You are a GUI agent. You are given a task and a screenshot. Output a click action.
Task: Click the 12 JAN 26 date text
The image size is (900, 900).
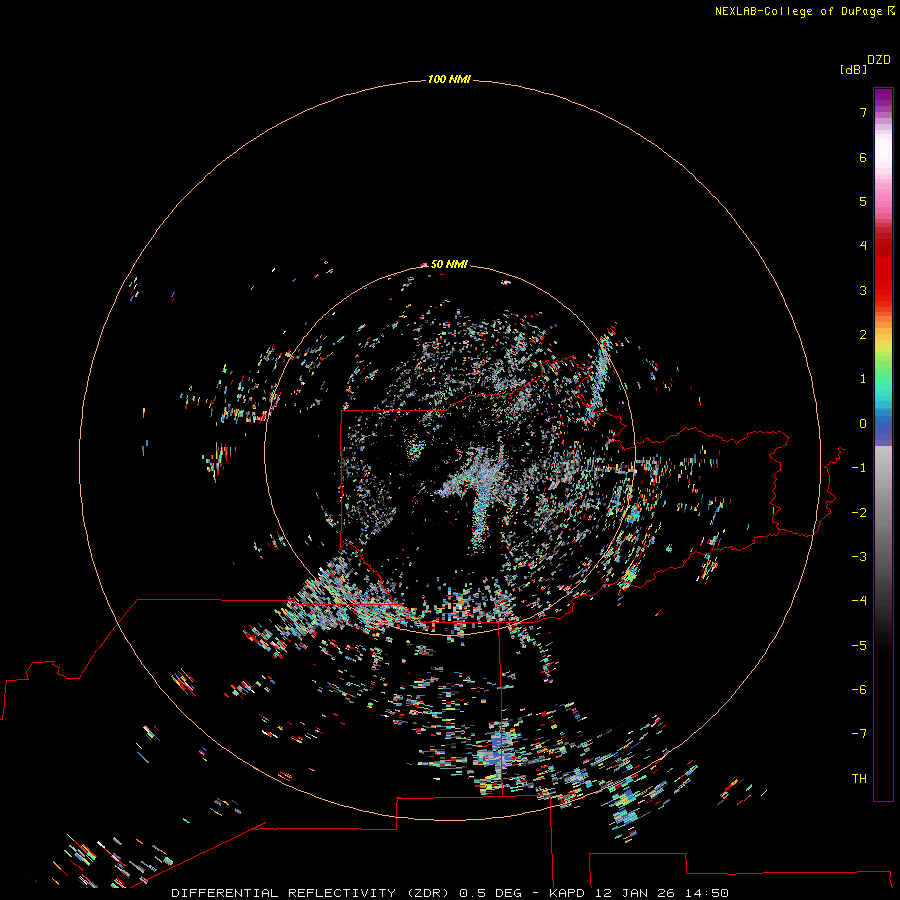pyautogui.click(x=634, y=893)
